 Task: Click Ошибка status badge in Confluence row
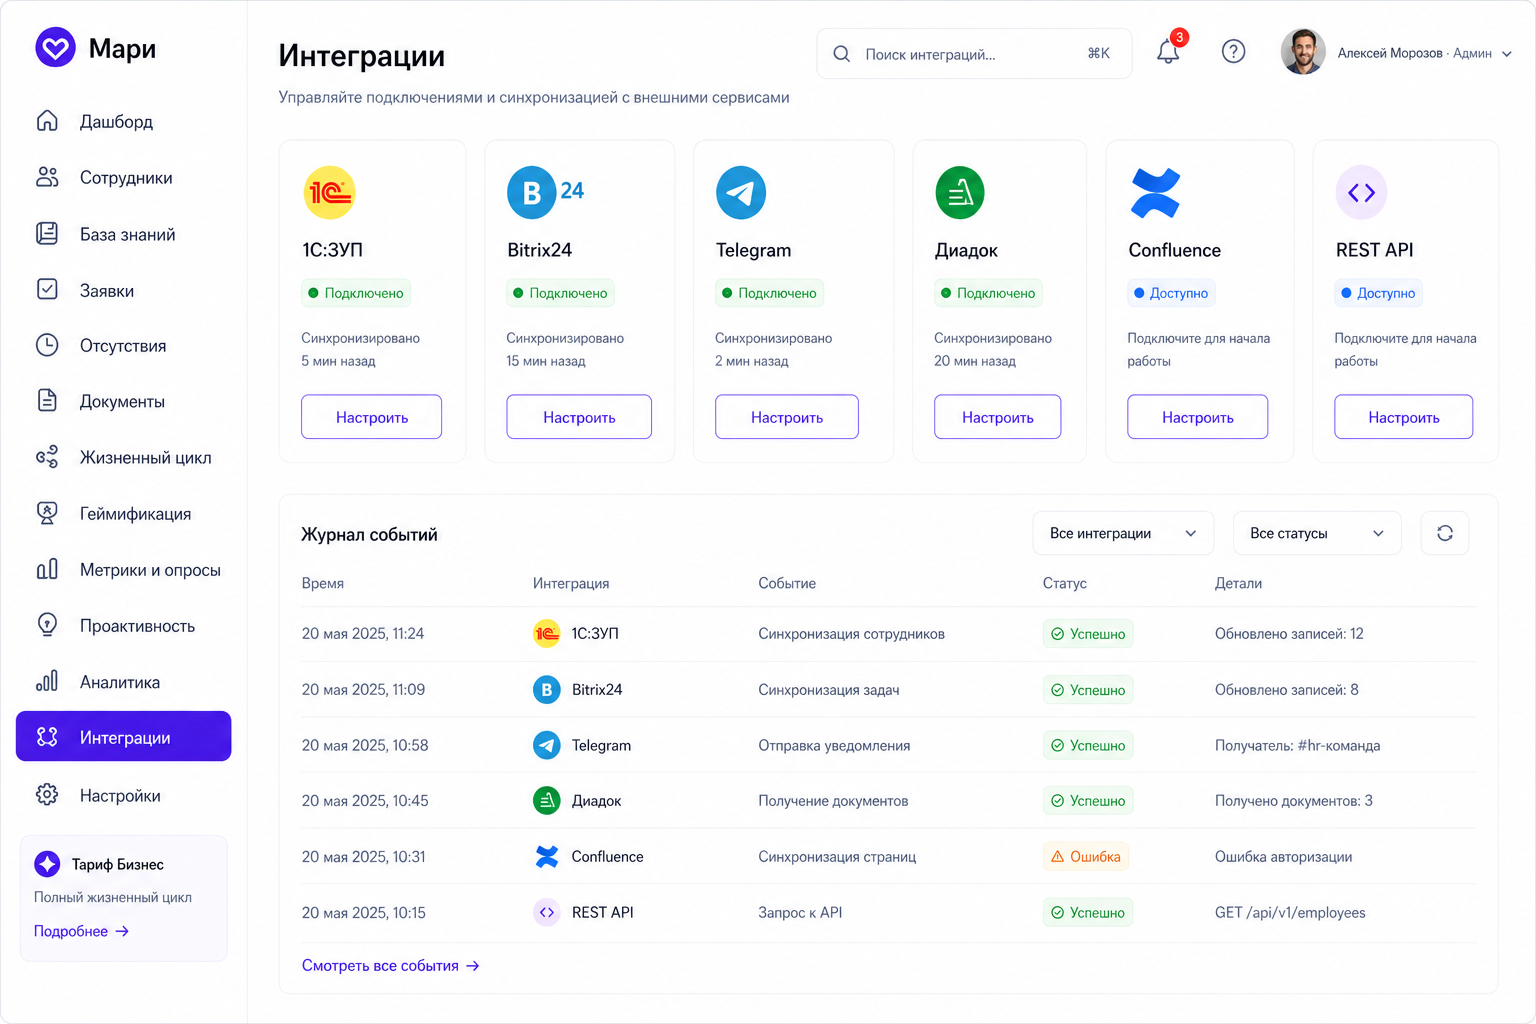point(1086,857)
